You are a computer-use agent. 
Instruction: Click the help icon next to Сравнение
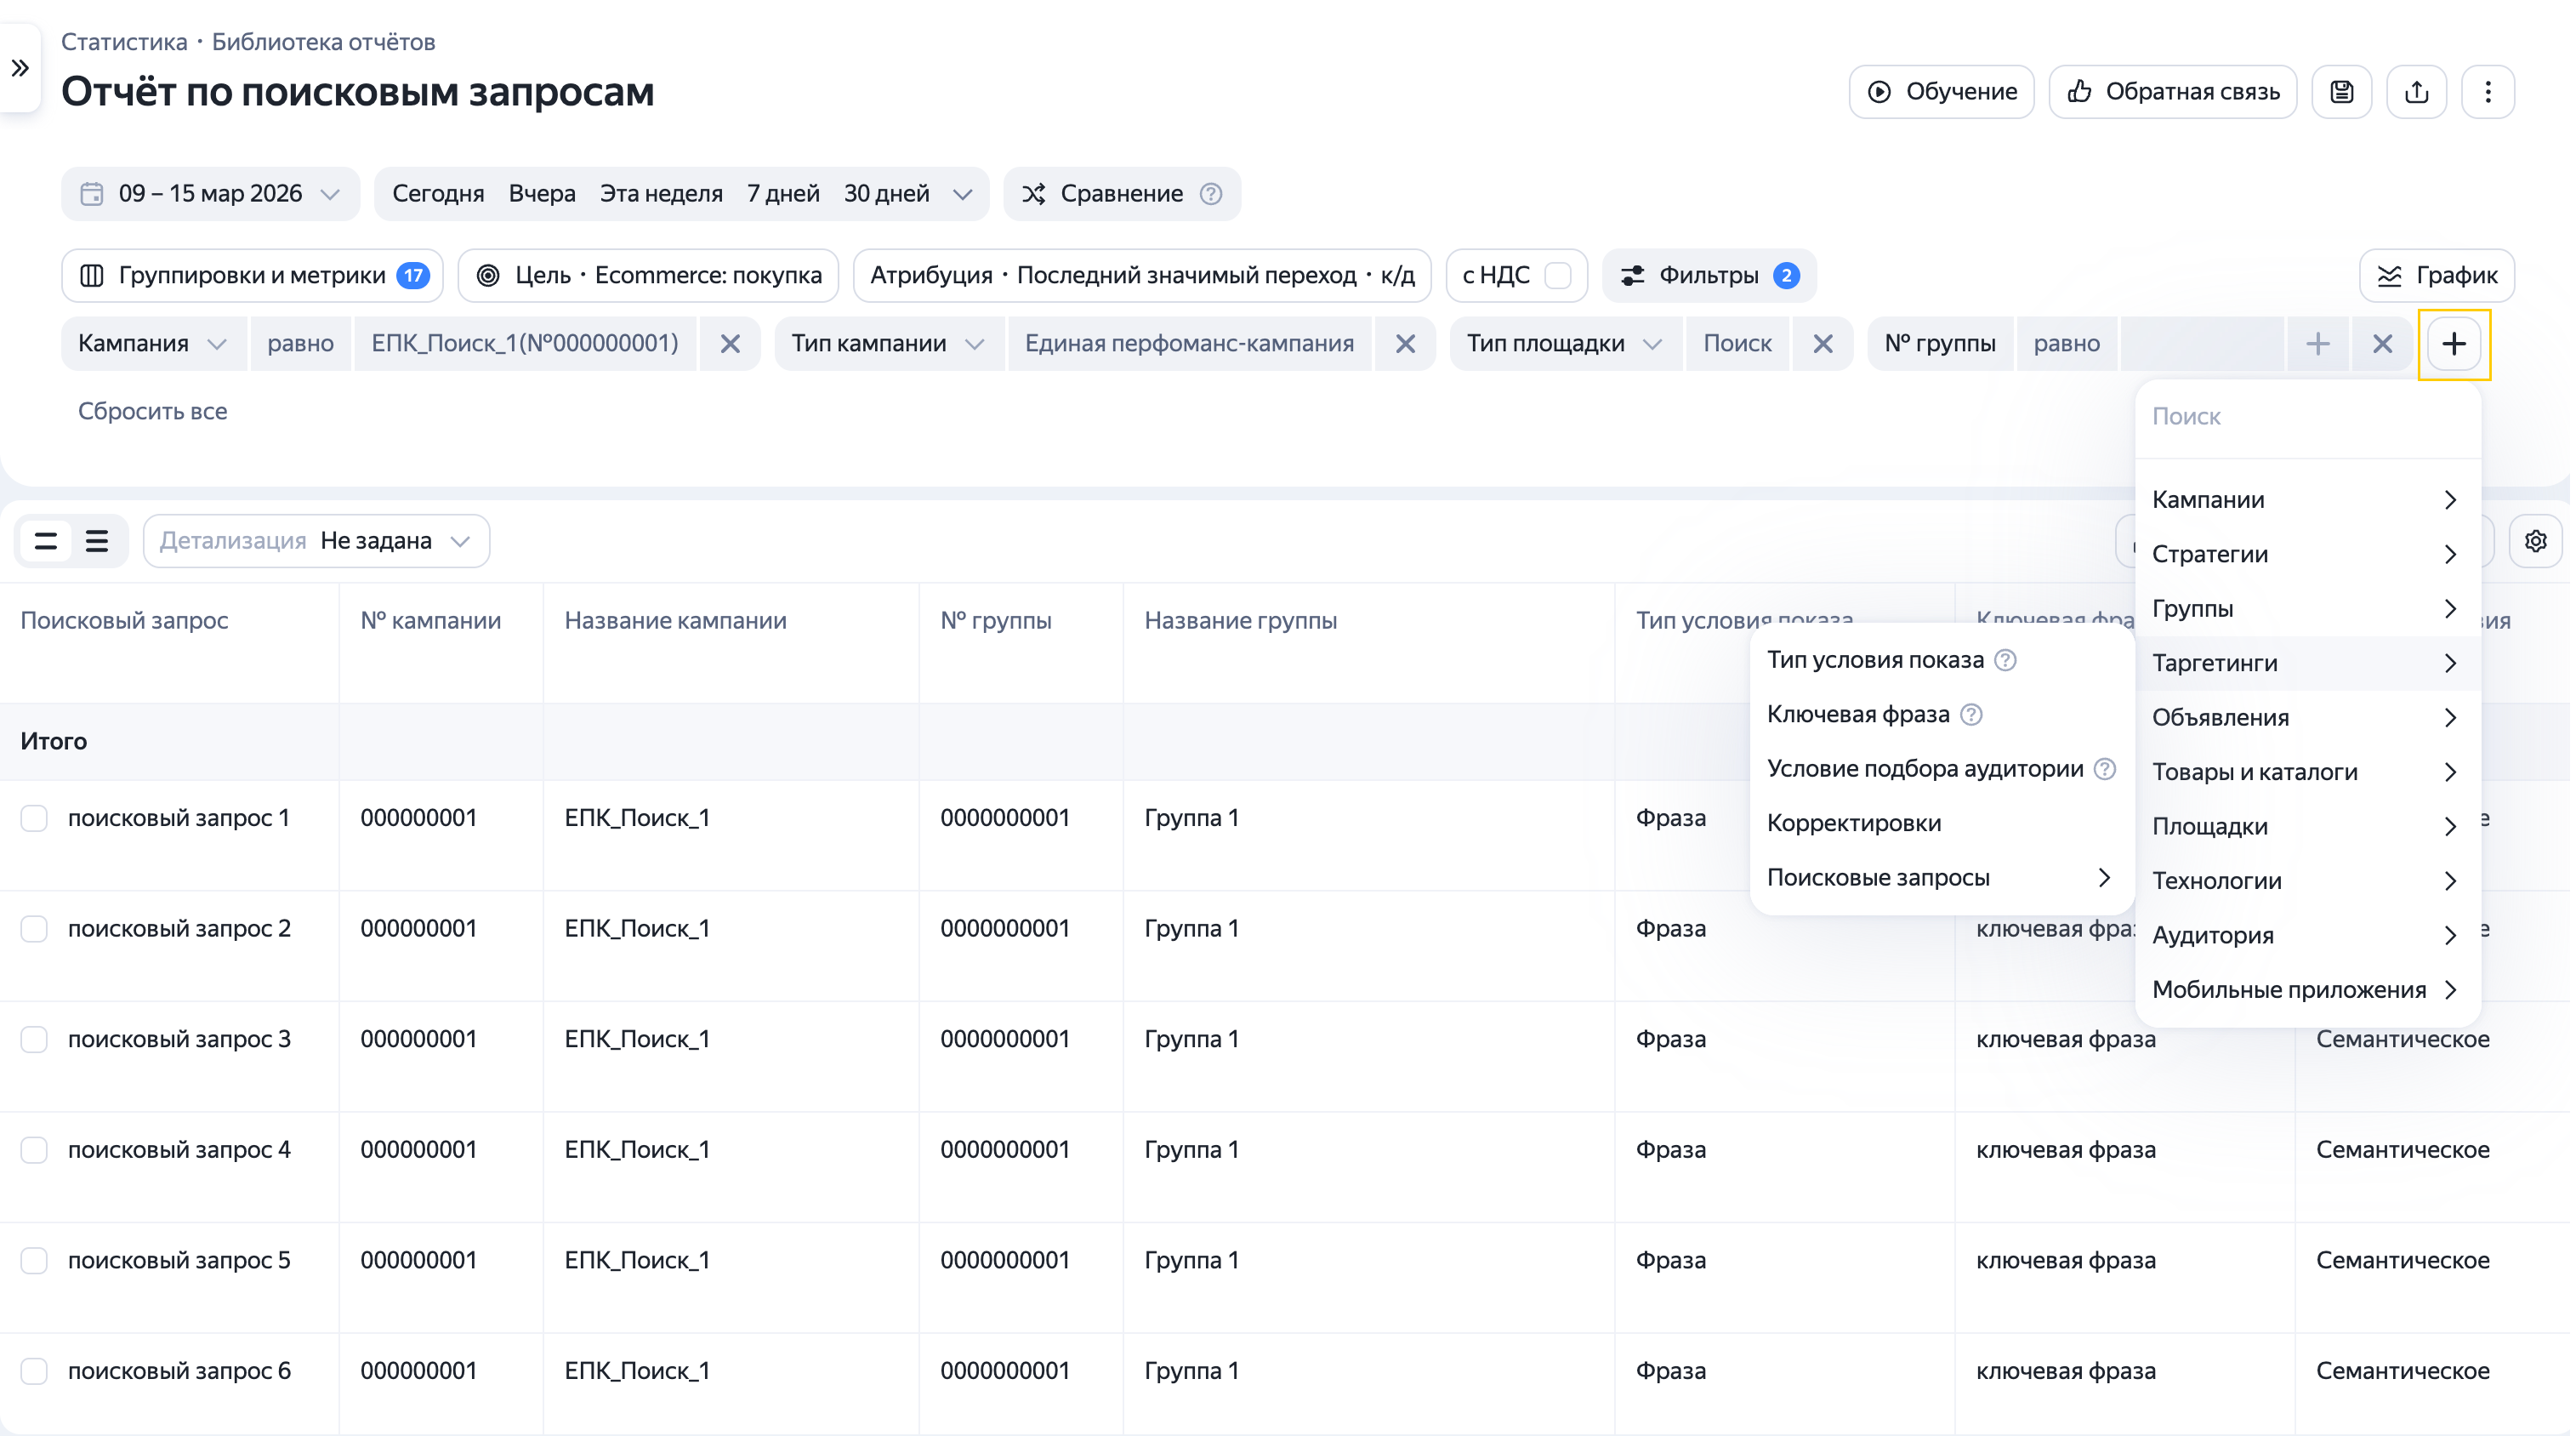[1211, 193]
